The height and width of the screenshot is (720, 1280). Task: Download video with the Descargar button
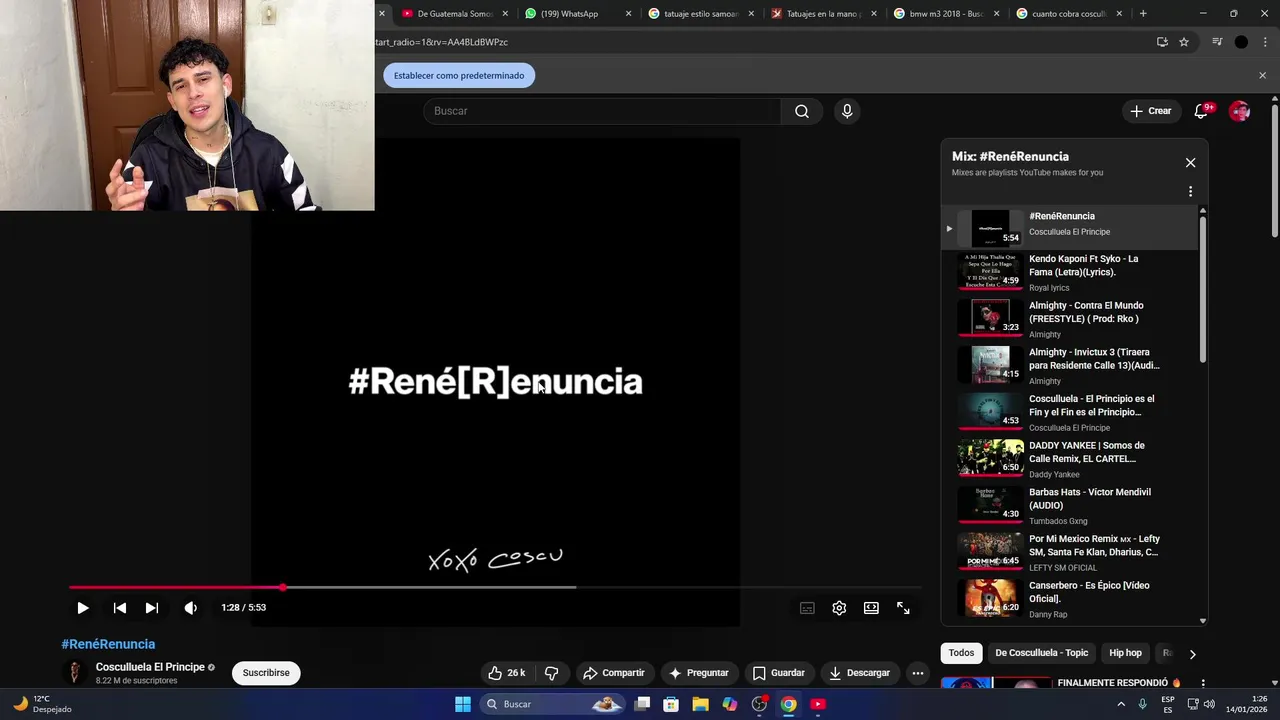[x=860, y=673]
